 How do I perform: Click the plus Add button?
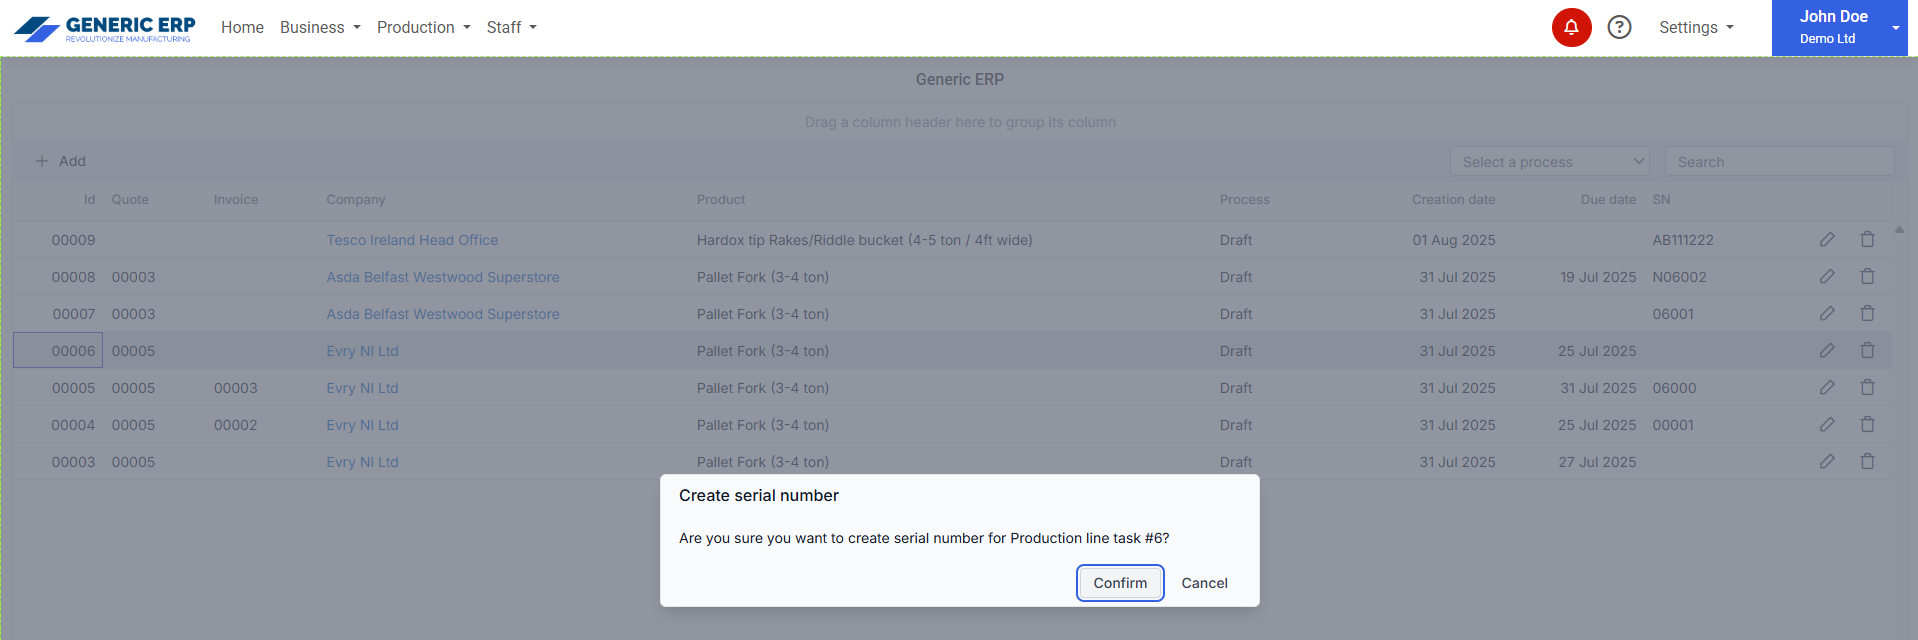61,161
